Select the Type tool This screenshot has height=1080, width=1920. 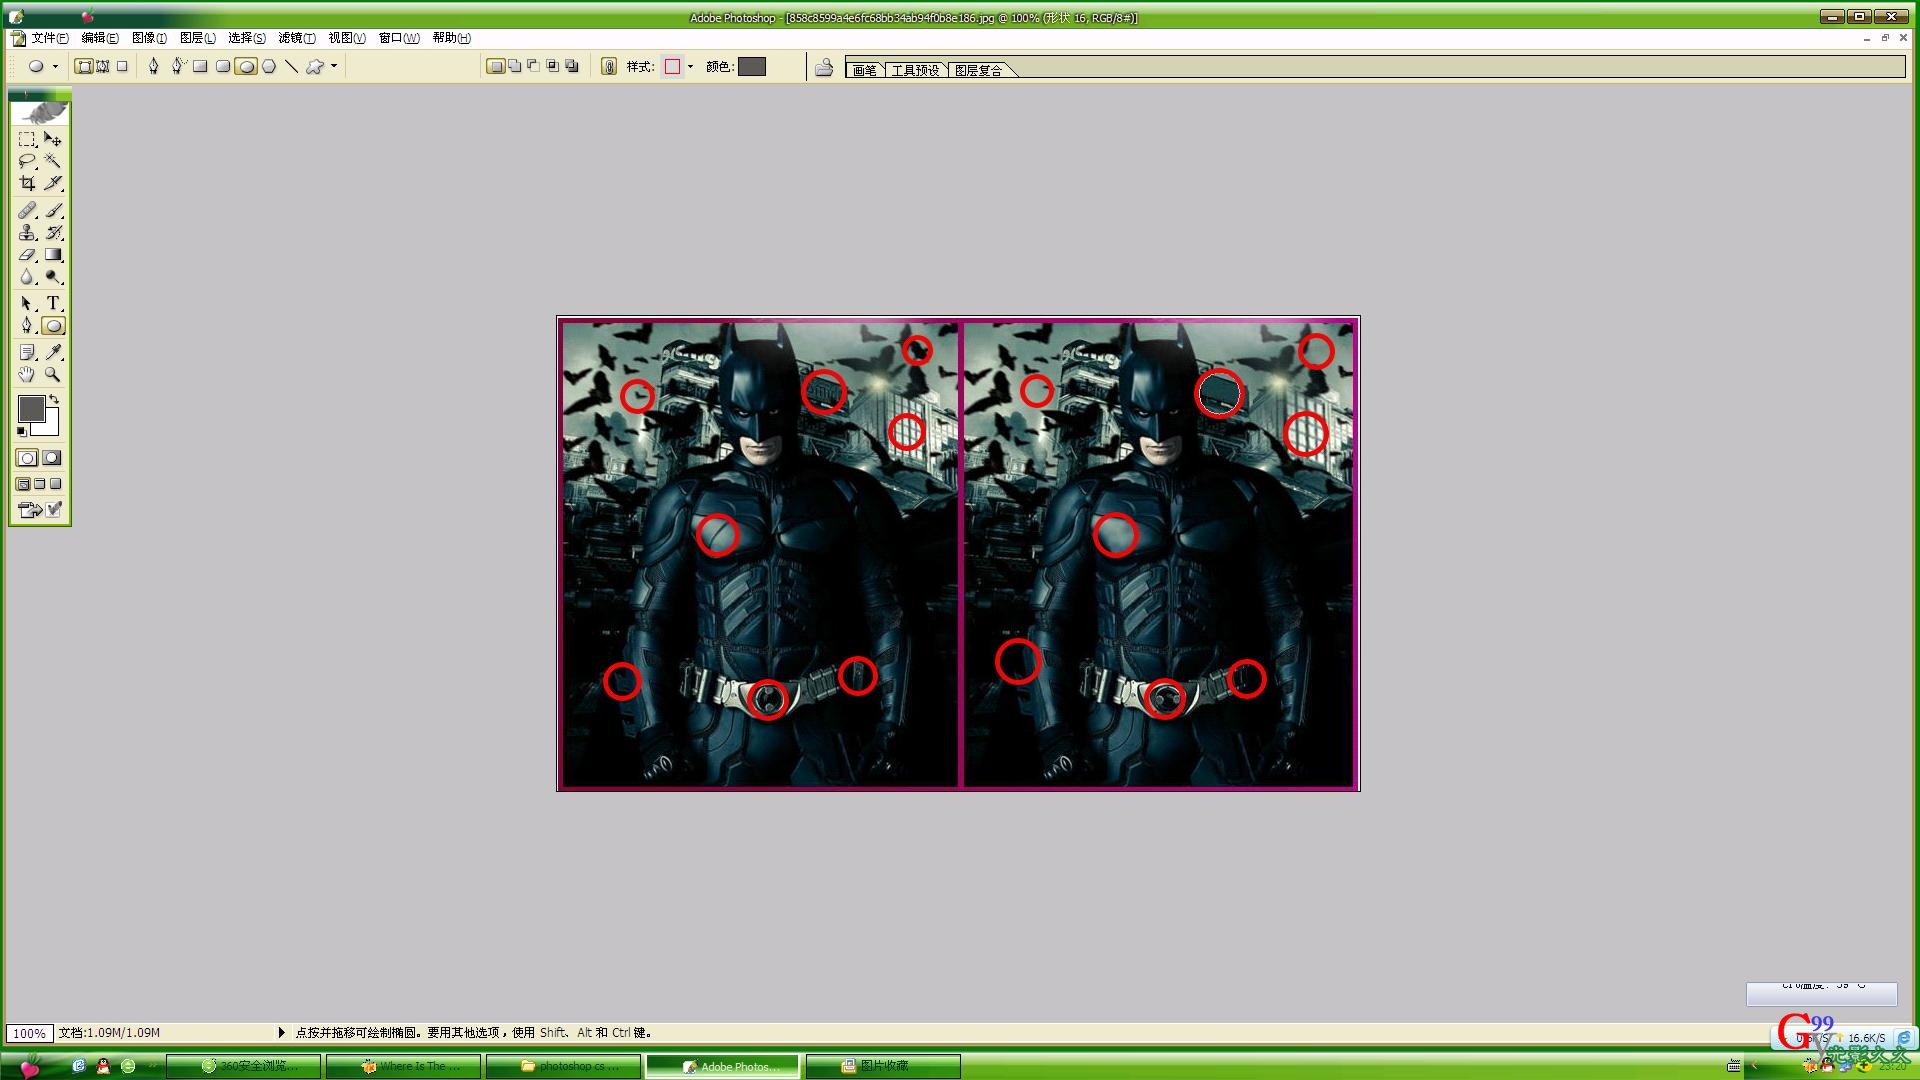tap(53, 303)
